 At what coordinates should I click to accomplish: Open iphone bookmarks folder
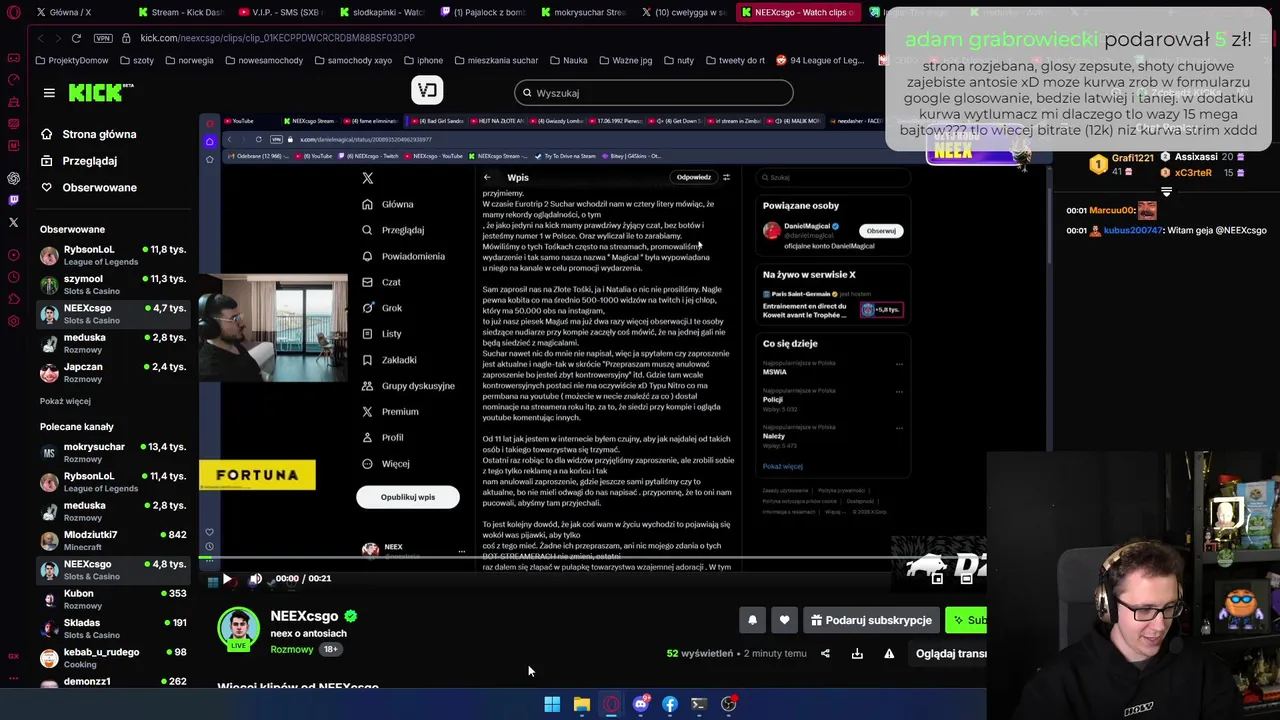click(x=423, y=60)
